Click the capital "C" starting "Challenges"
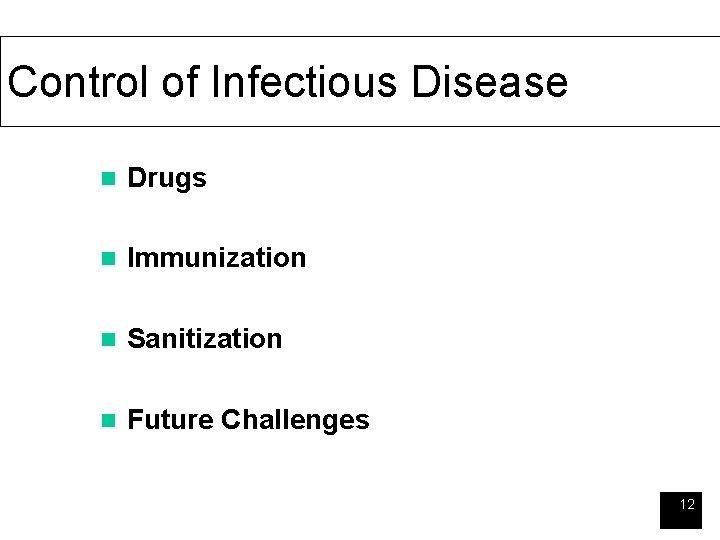720x540 pixels. point(229,420)
